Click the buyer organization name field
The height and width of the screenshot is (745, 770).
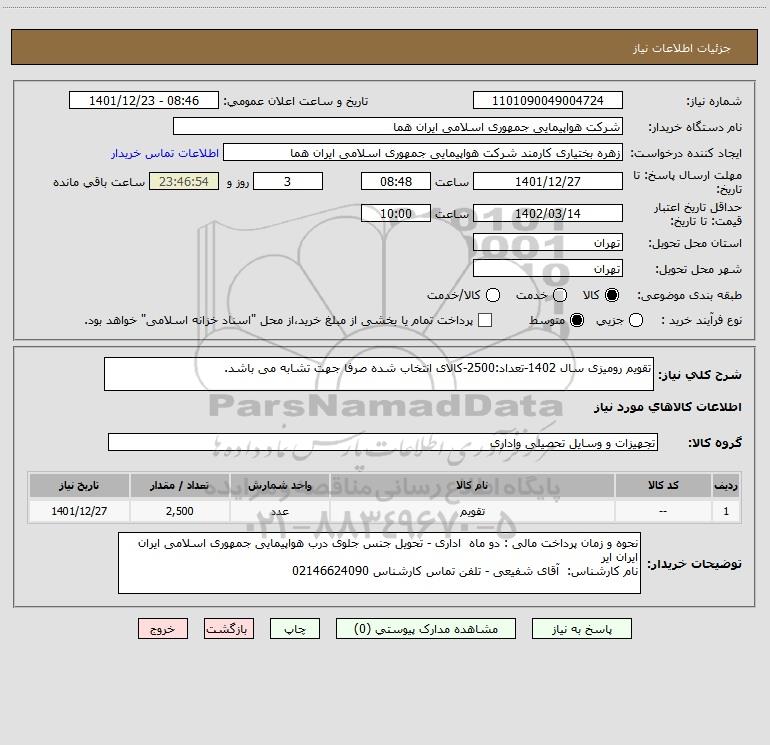398,127
